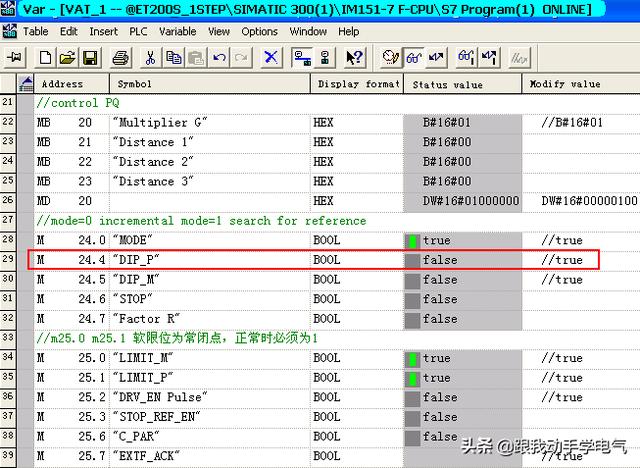Image resolution: width=640 pixels, height=468 pixels.
Task: Click the "DIP_M" symbol cell
Action: (210, 280)
